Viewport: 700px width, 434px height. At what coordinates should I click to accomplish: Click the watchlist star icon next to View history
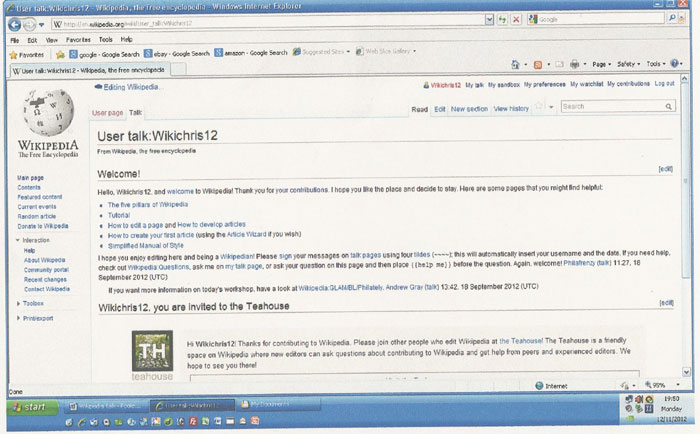coord(539,106)
